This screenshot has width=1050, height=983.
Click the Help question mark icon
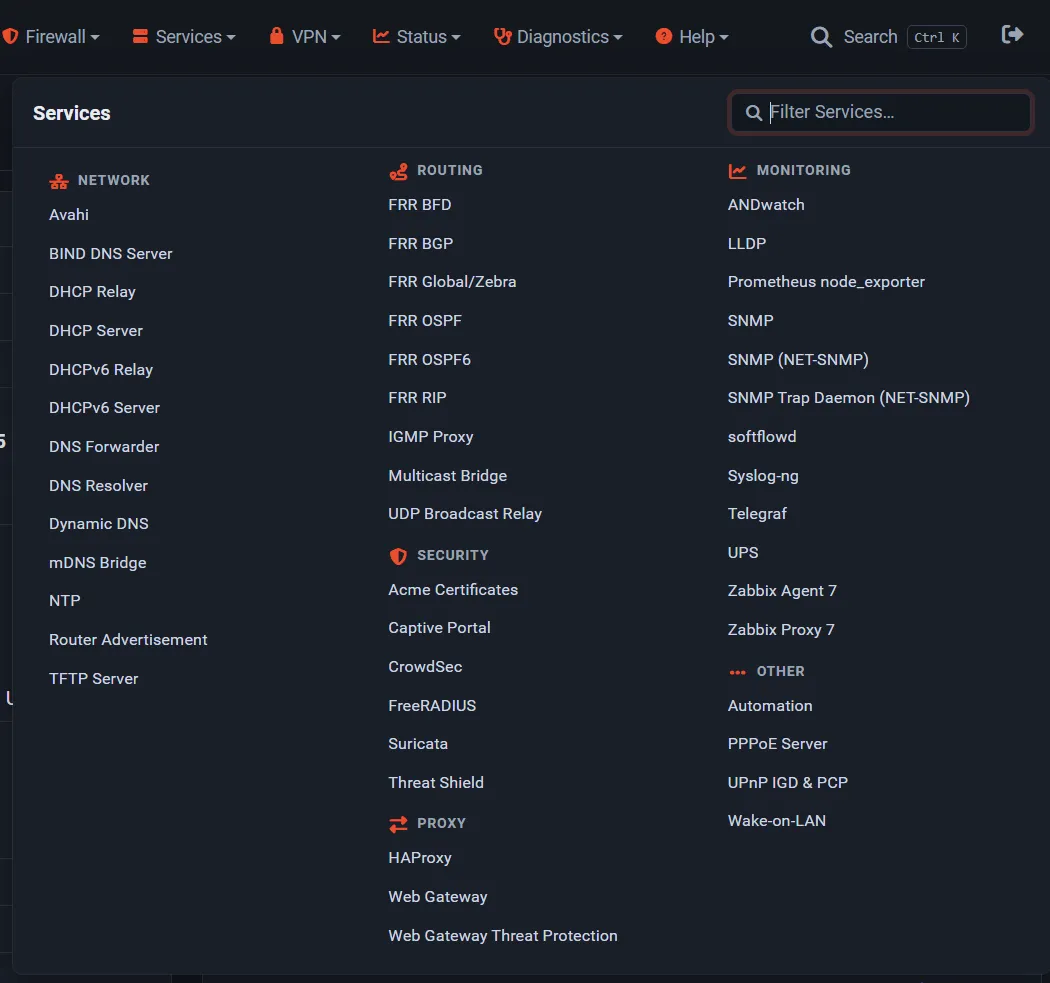click(x=664, y=36)
